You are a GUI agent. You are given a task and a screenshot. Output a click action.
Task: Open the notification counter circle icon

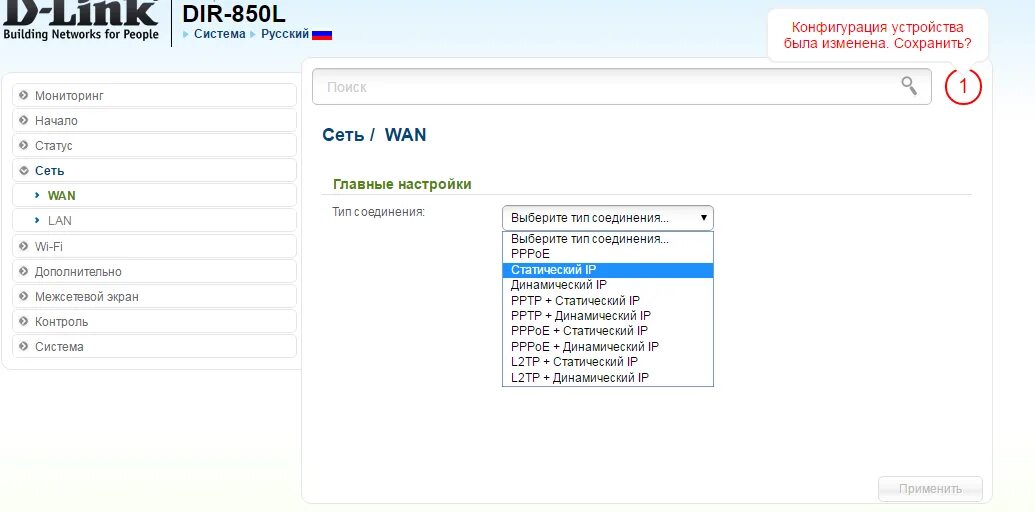click(963, 86)
